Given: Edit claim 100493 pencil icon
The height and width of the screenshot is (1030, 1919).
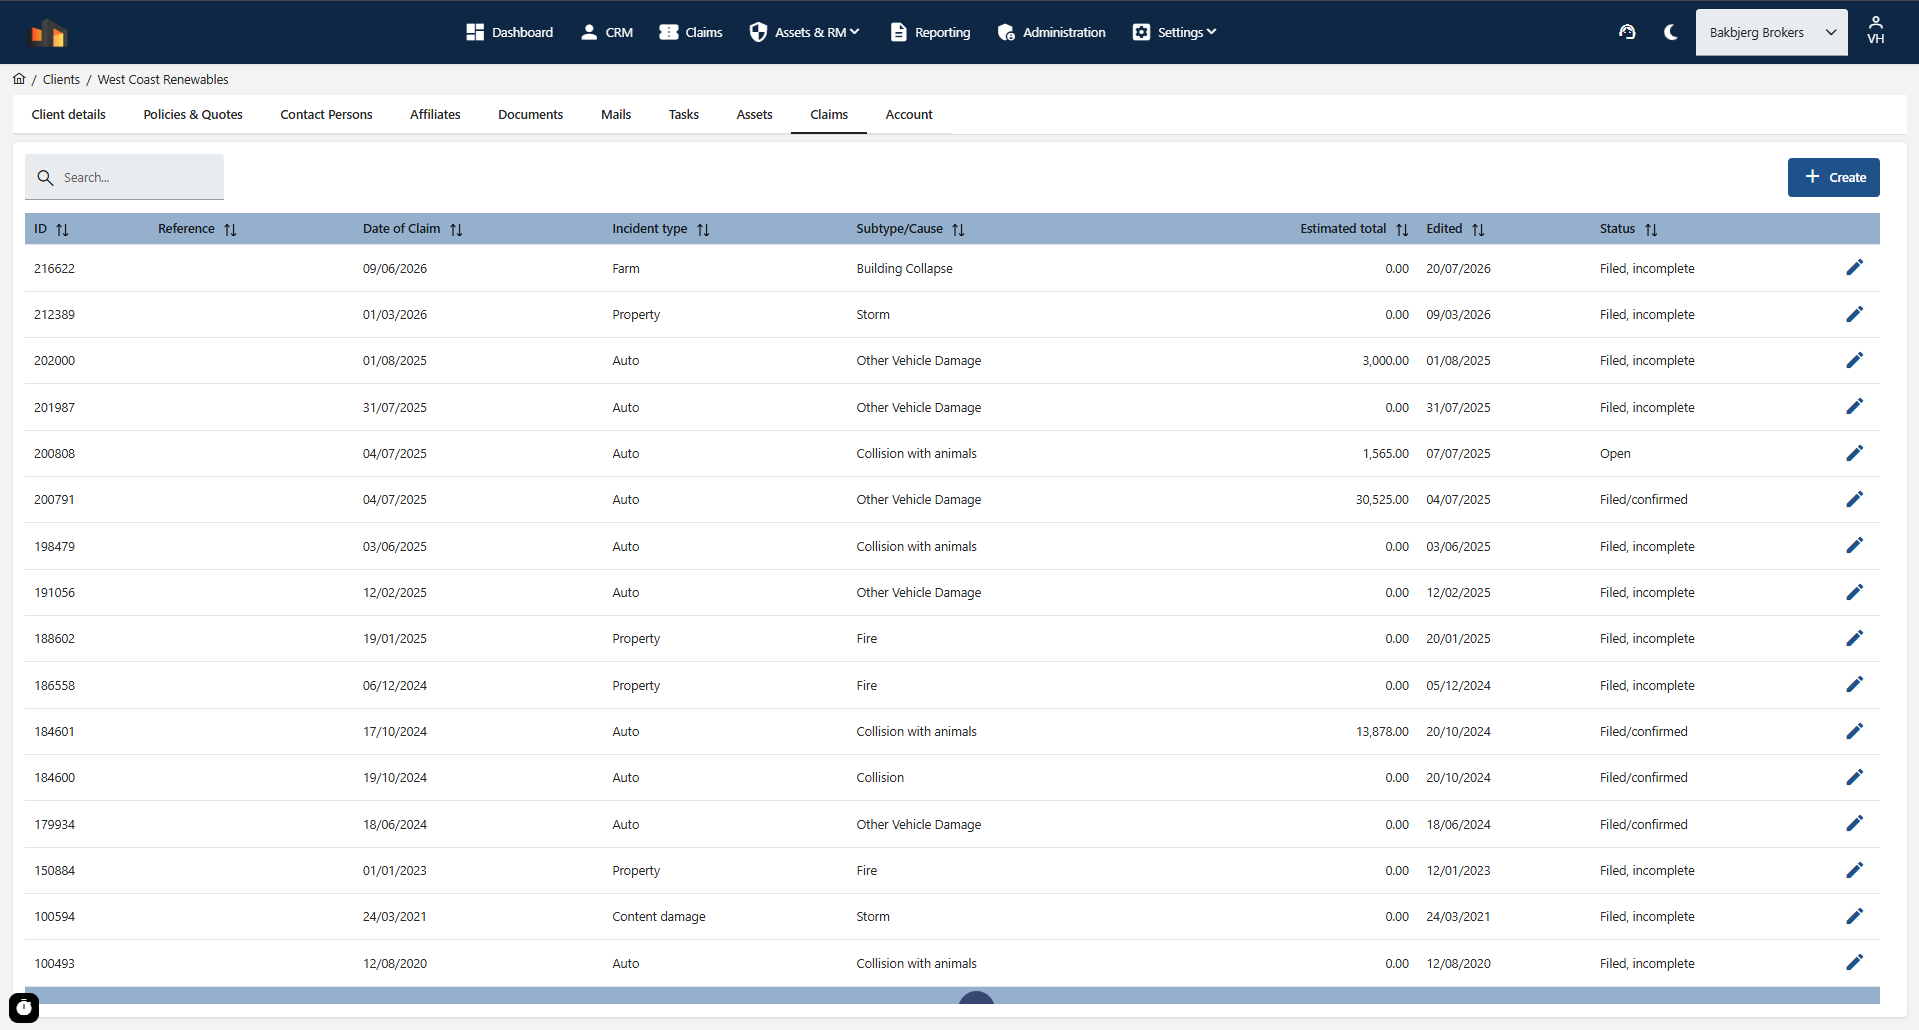Looking at the screenshot, I should coord(1854,962).
